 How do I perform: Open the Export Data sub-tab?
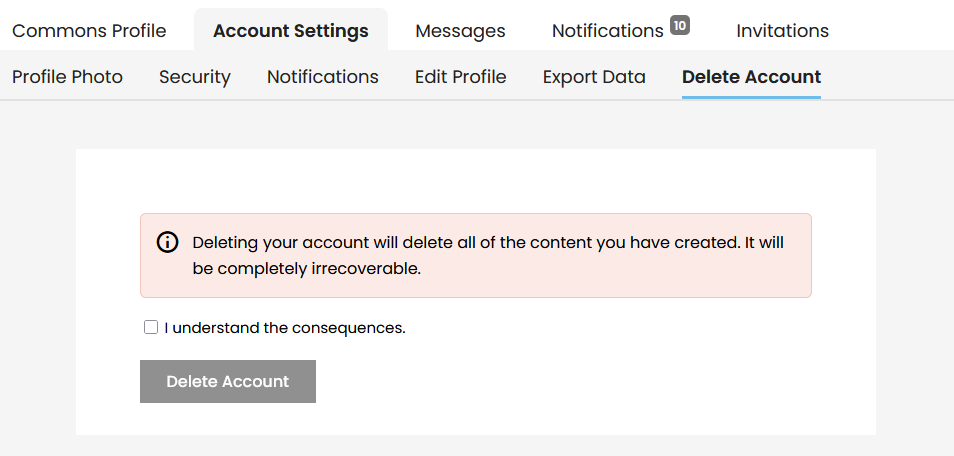pos(594,77)
